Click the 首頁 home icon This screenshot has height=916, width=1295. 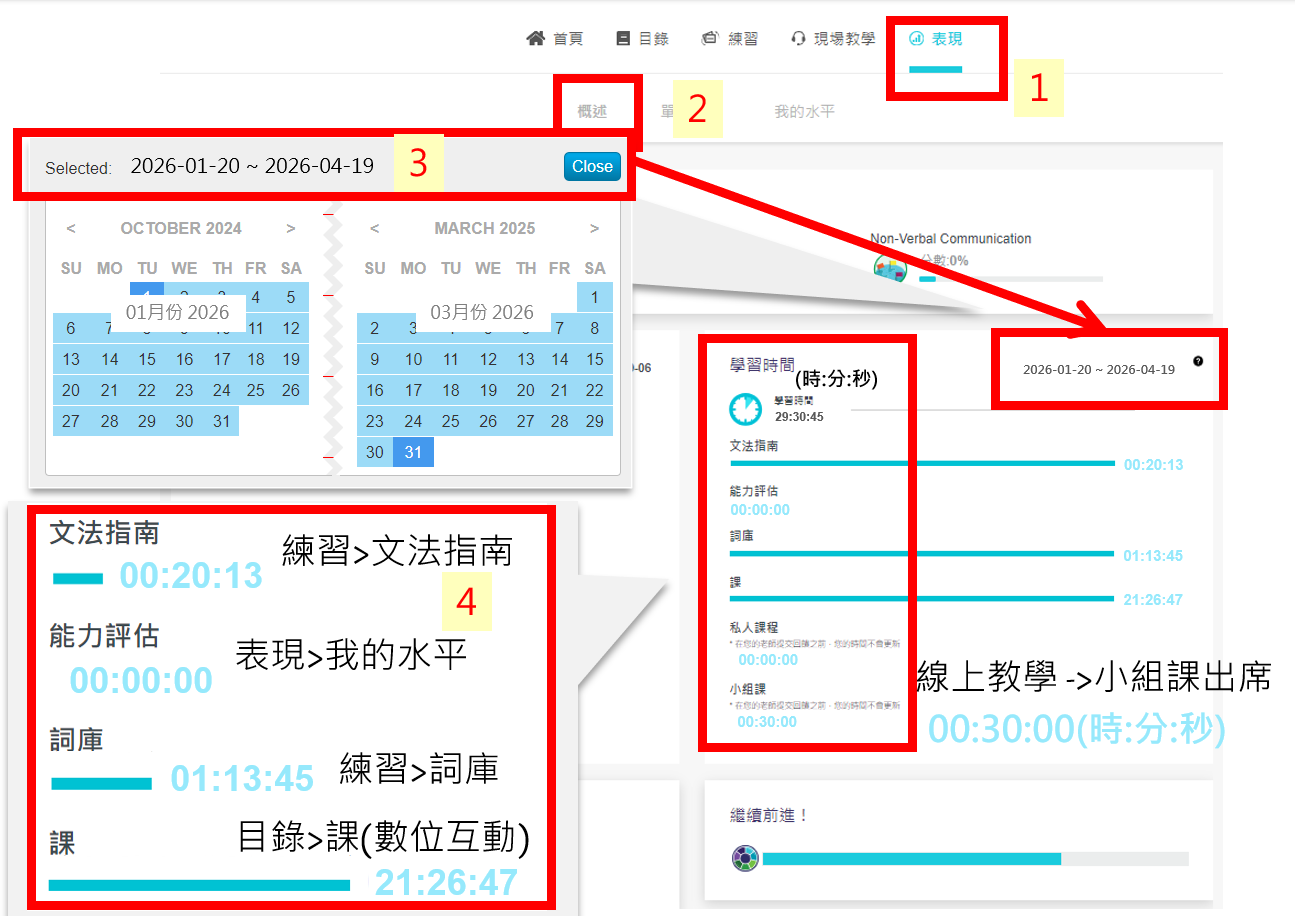[x=535, y=38]
